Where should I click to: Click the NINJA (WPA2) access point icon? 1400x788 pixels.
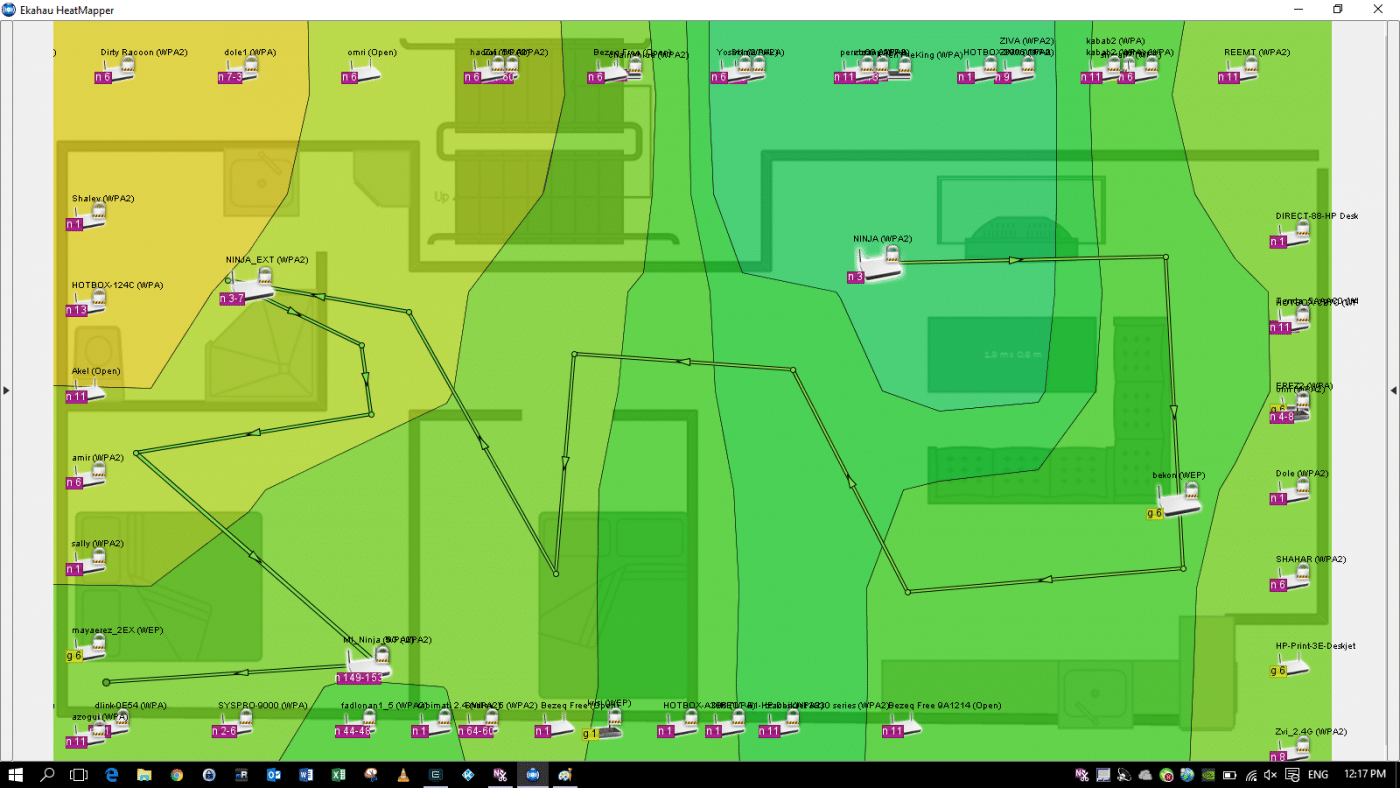point(881,265)
